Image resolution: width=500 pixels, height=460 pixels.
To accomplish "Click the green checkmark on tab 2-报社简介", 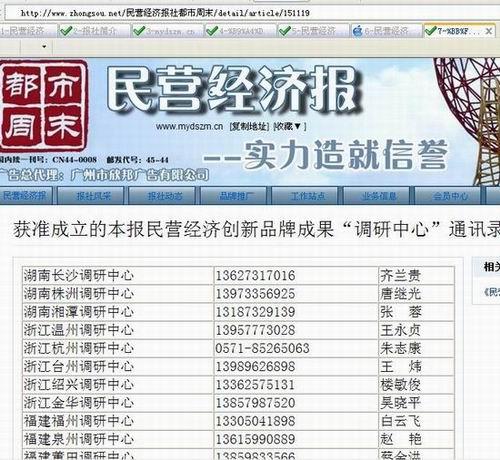I will click(x=66, y=31).
